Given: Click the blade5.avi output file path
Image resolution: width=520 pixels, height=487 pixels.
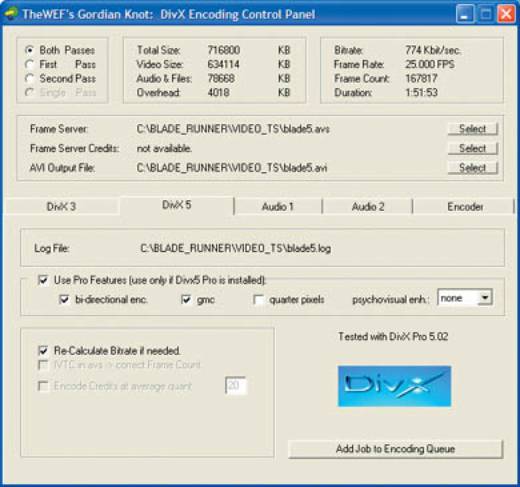Looking at the screenshot, I should pyautogui.click(x=232, y=168).
